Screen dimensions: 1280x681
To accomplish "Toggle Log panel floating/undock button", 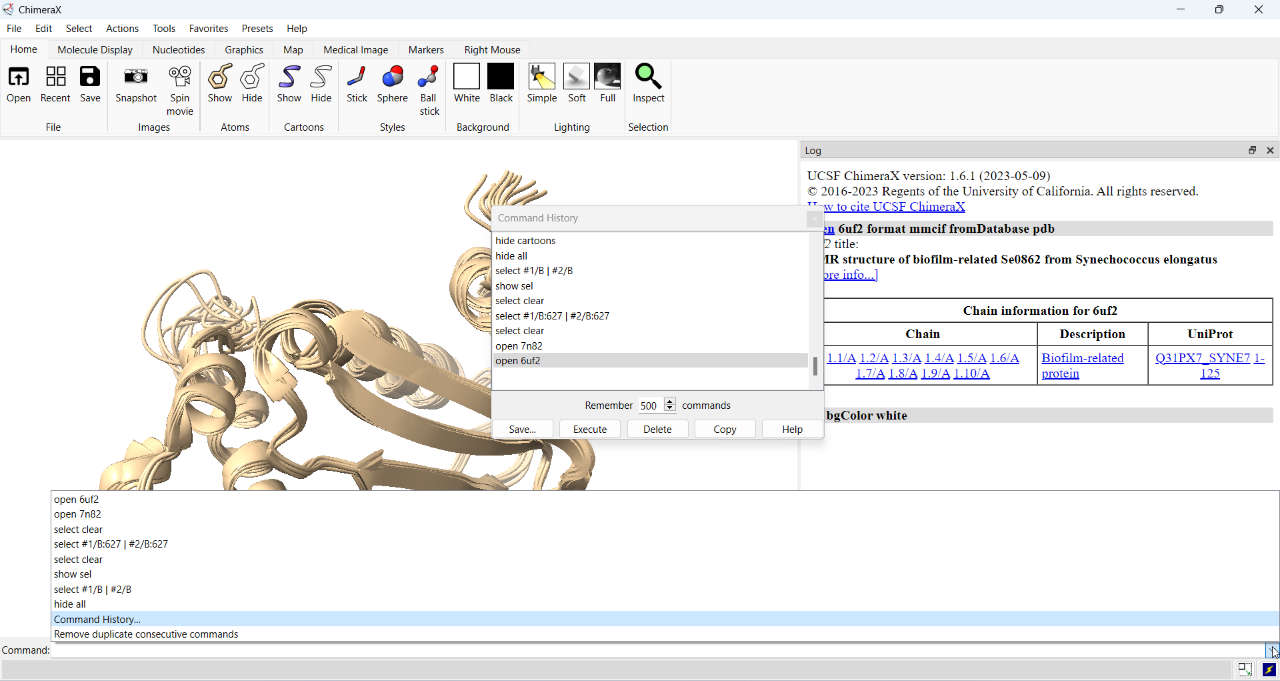I will [x=1252, y=150].
